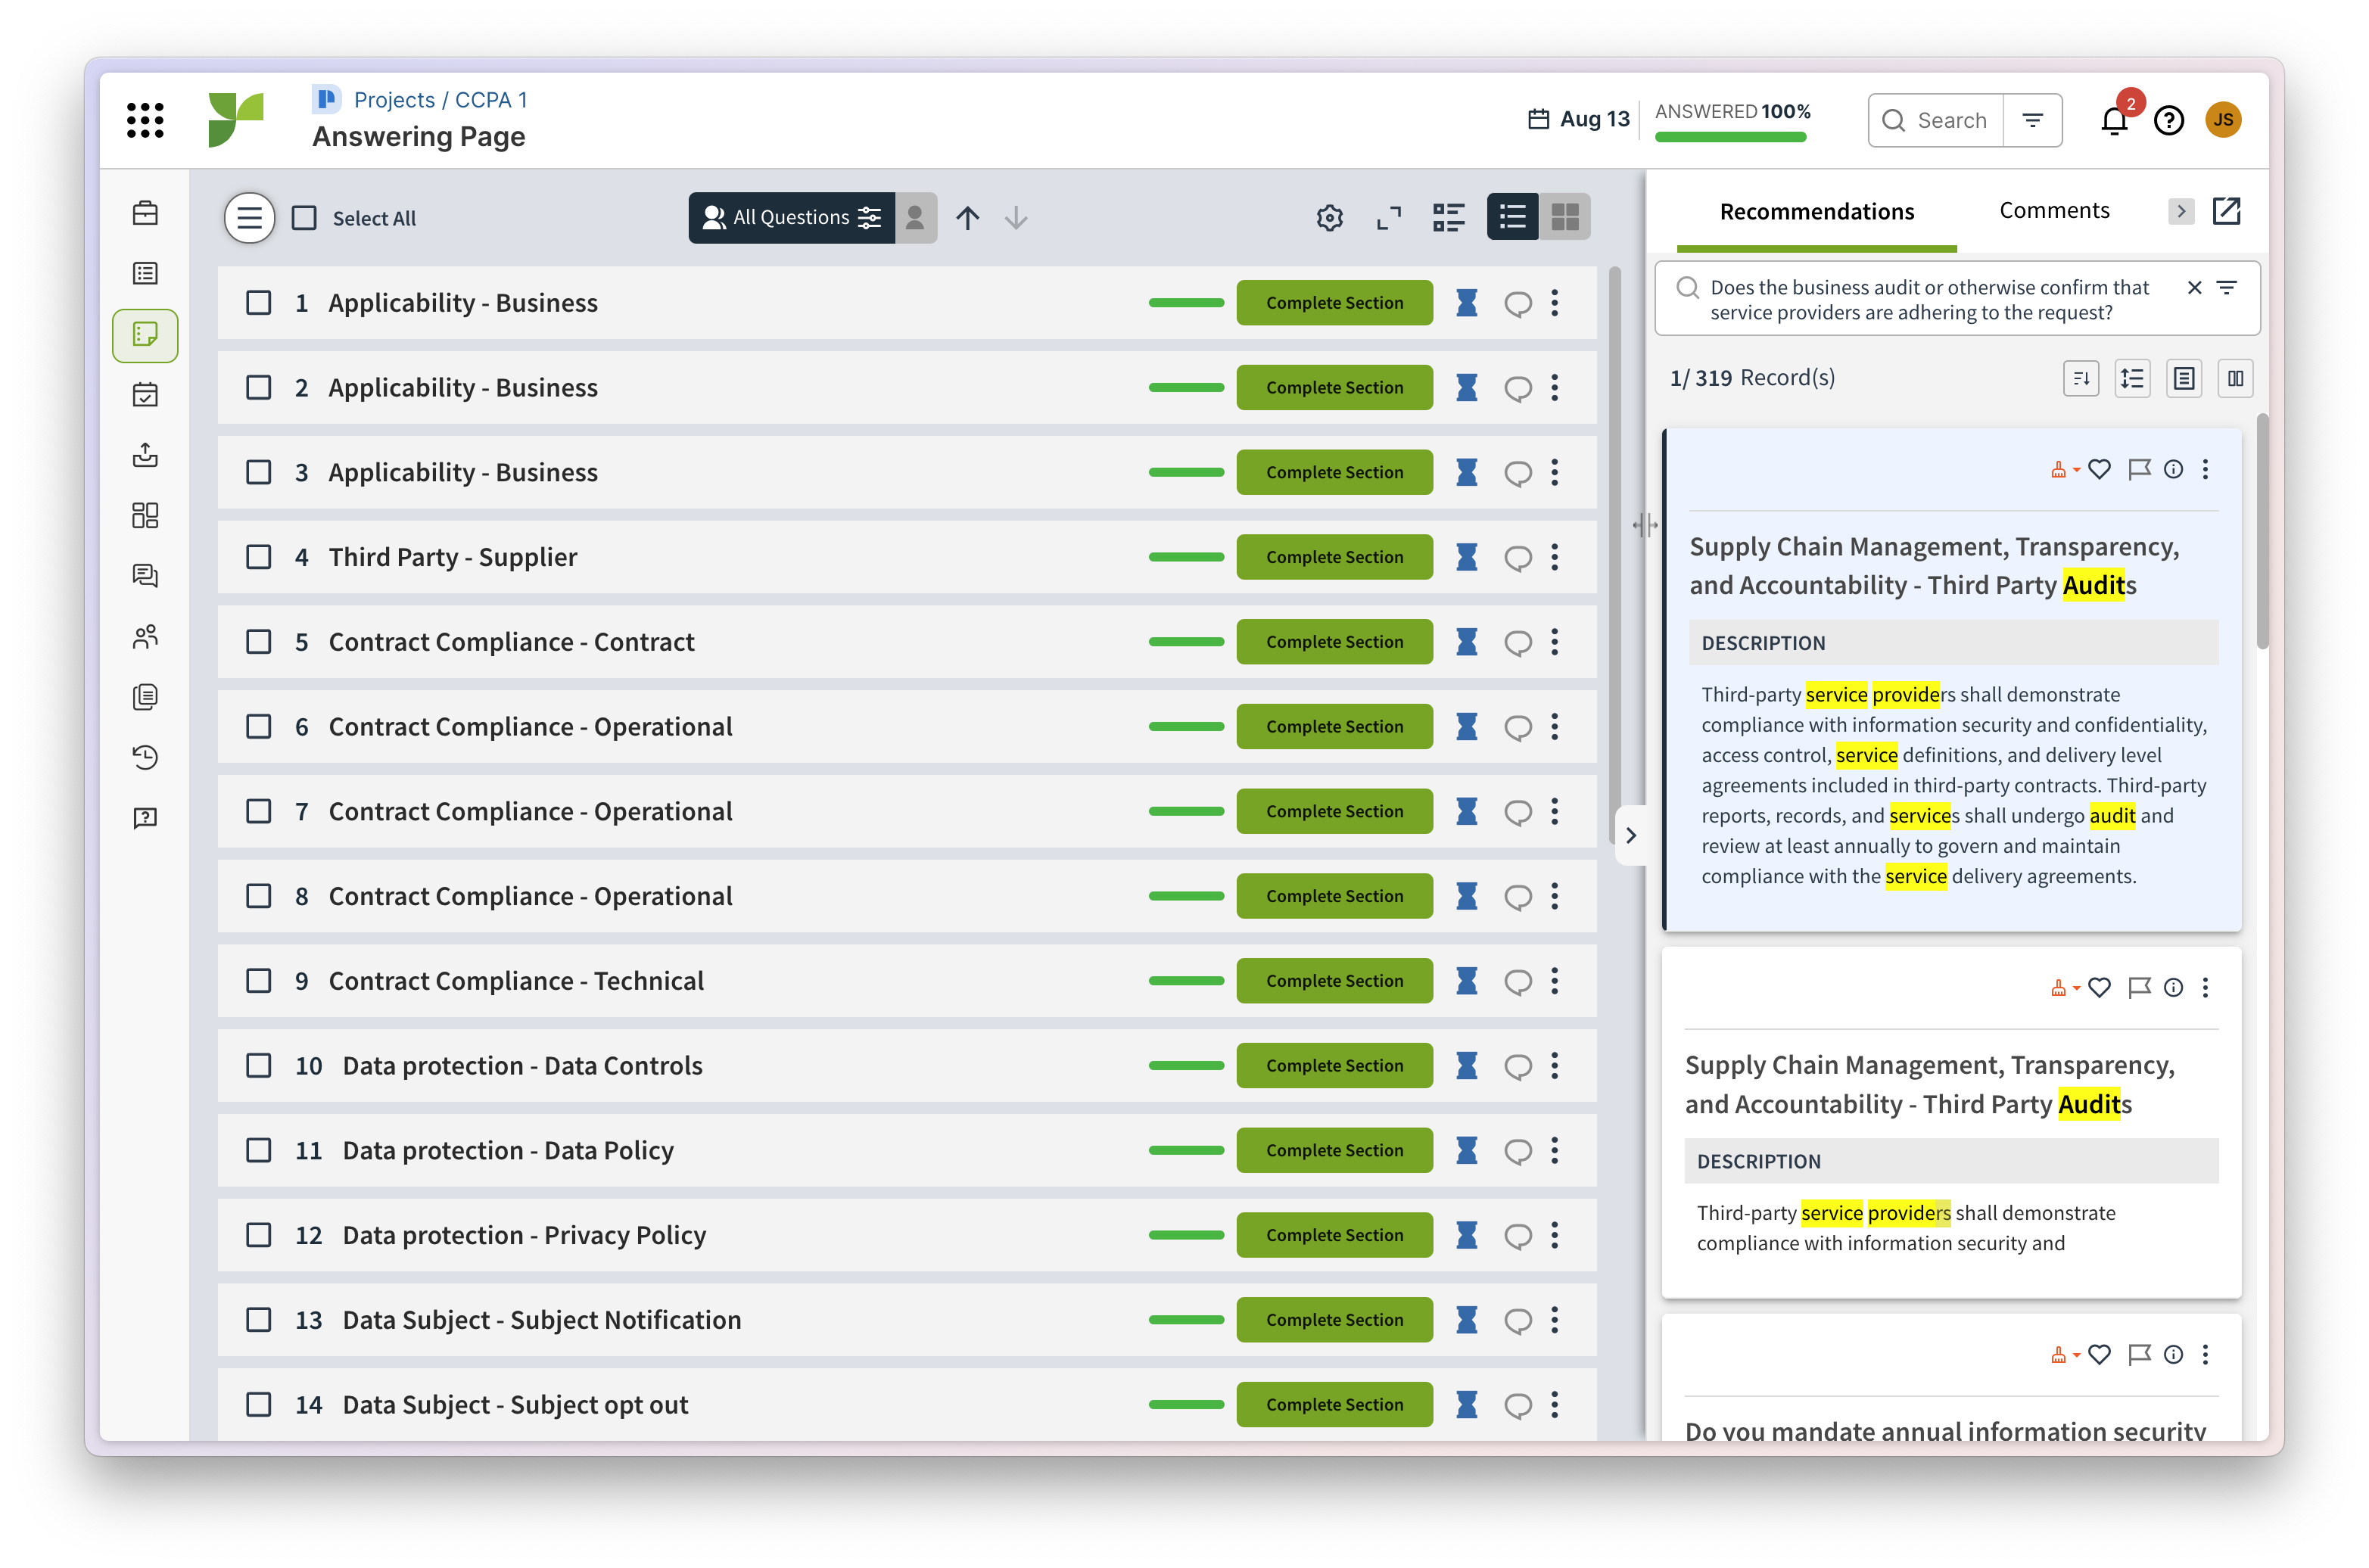Collapse the recommendations side panel chevron

(1631, 835)
